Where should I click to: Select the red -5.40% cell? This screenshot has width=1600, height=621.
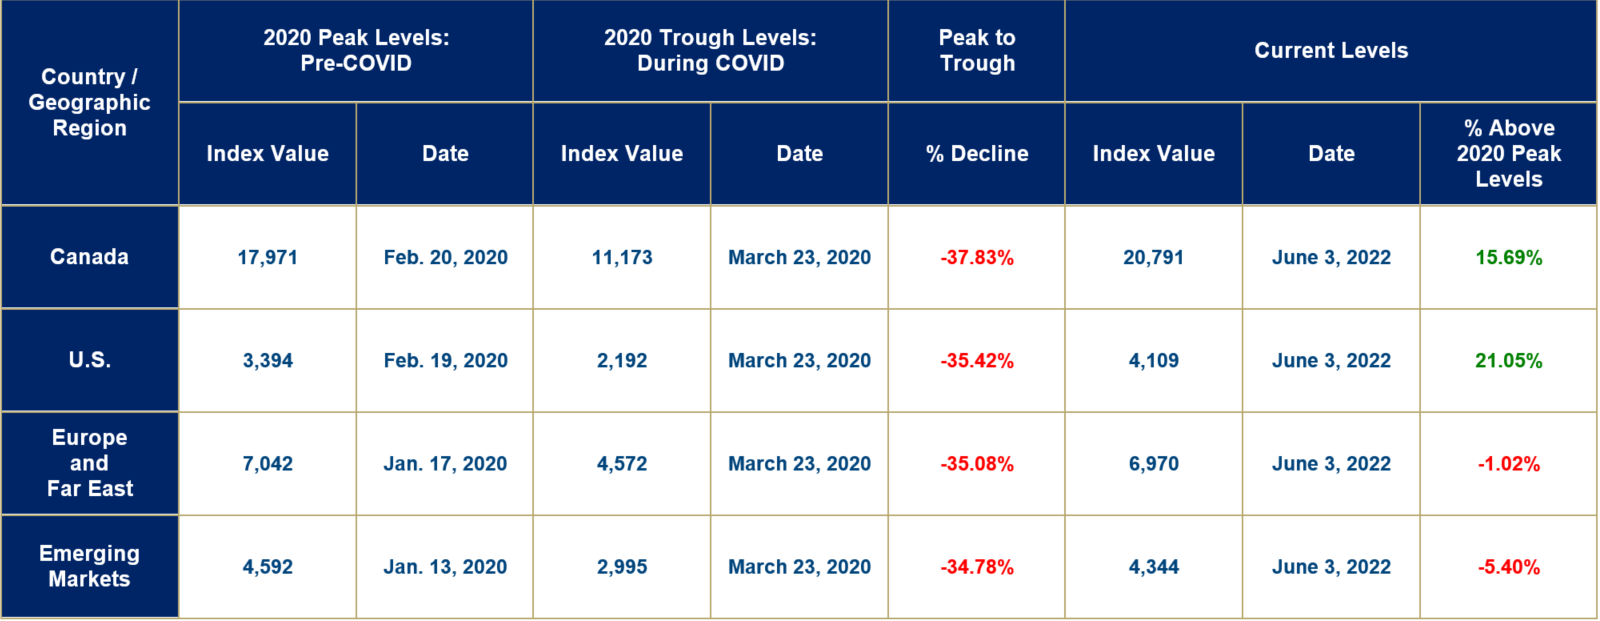tap(1508, 567)
